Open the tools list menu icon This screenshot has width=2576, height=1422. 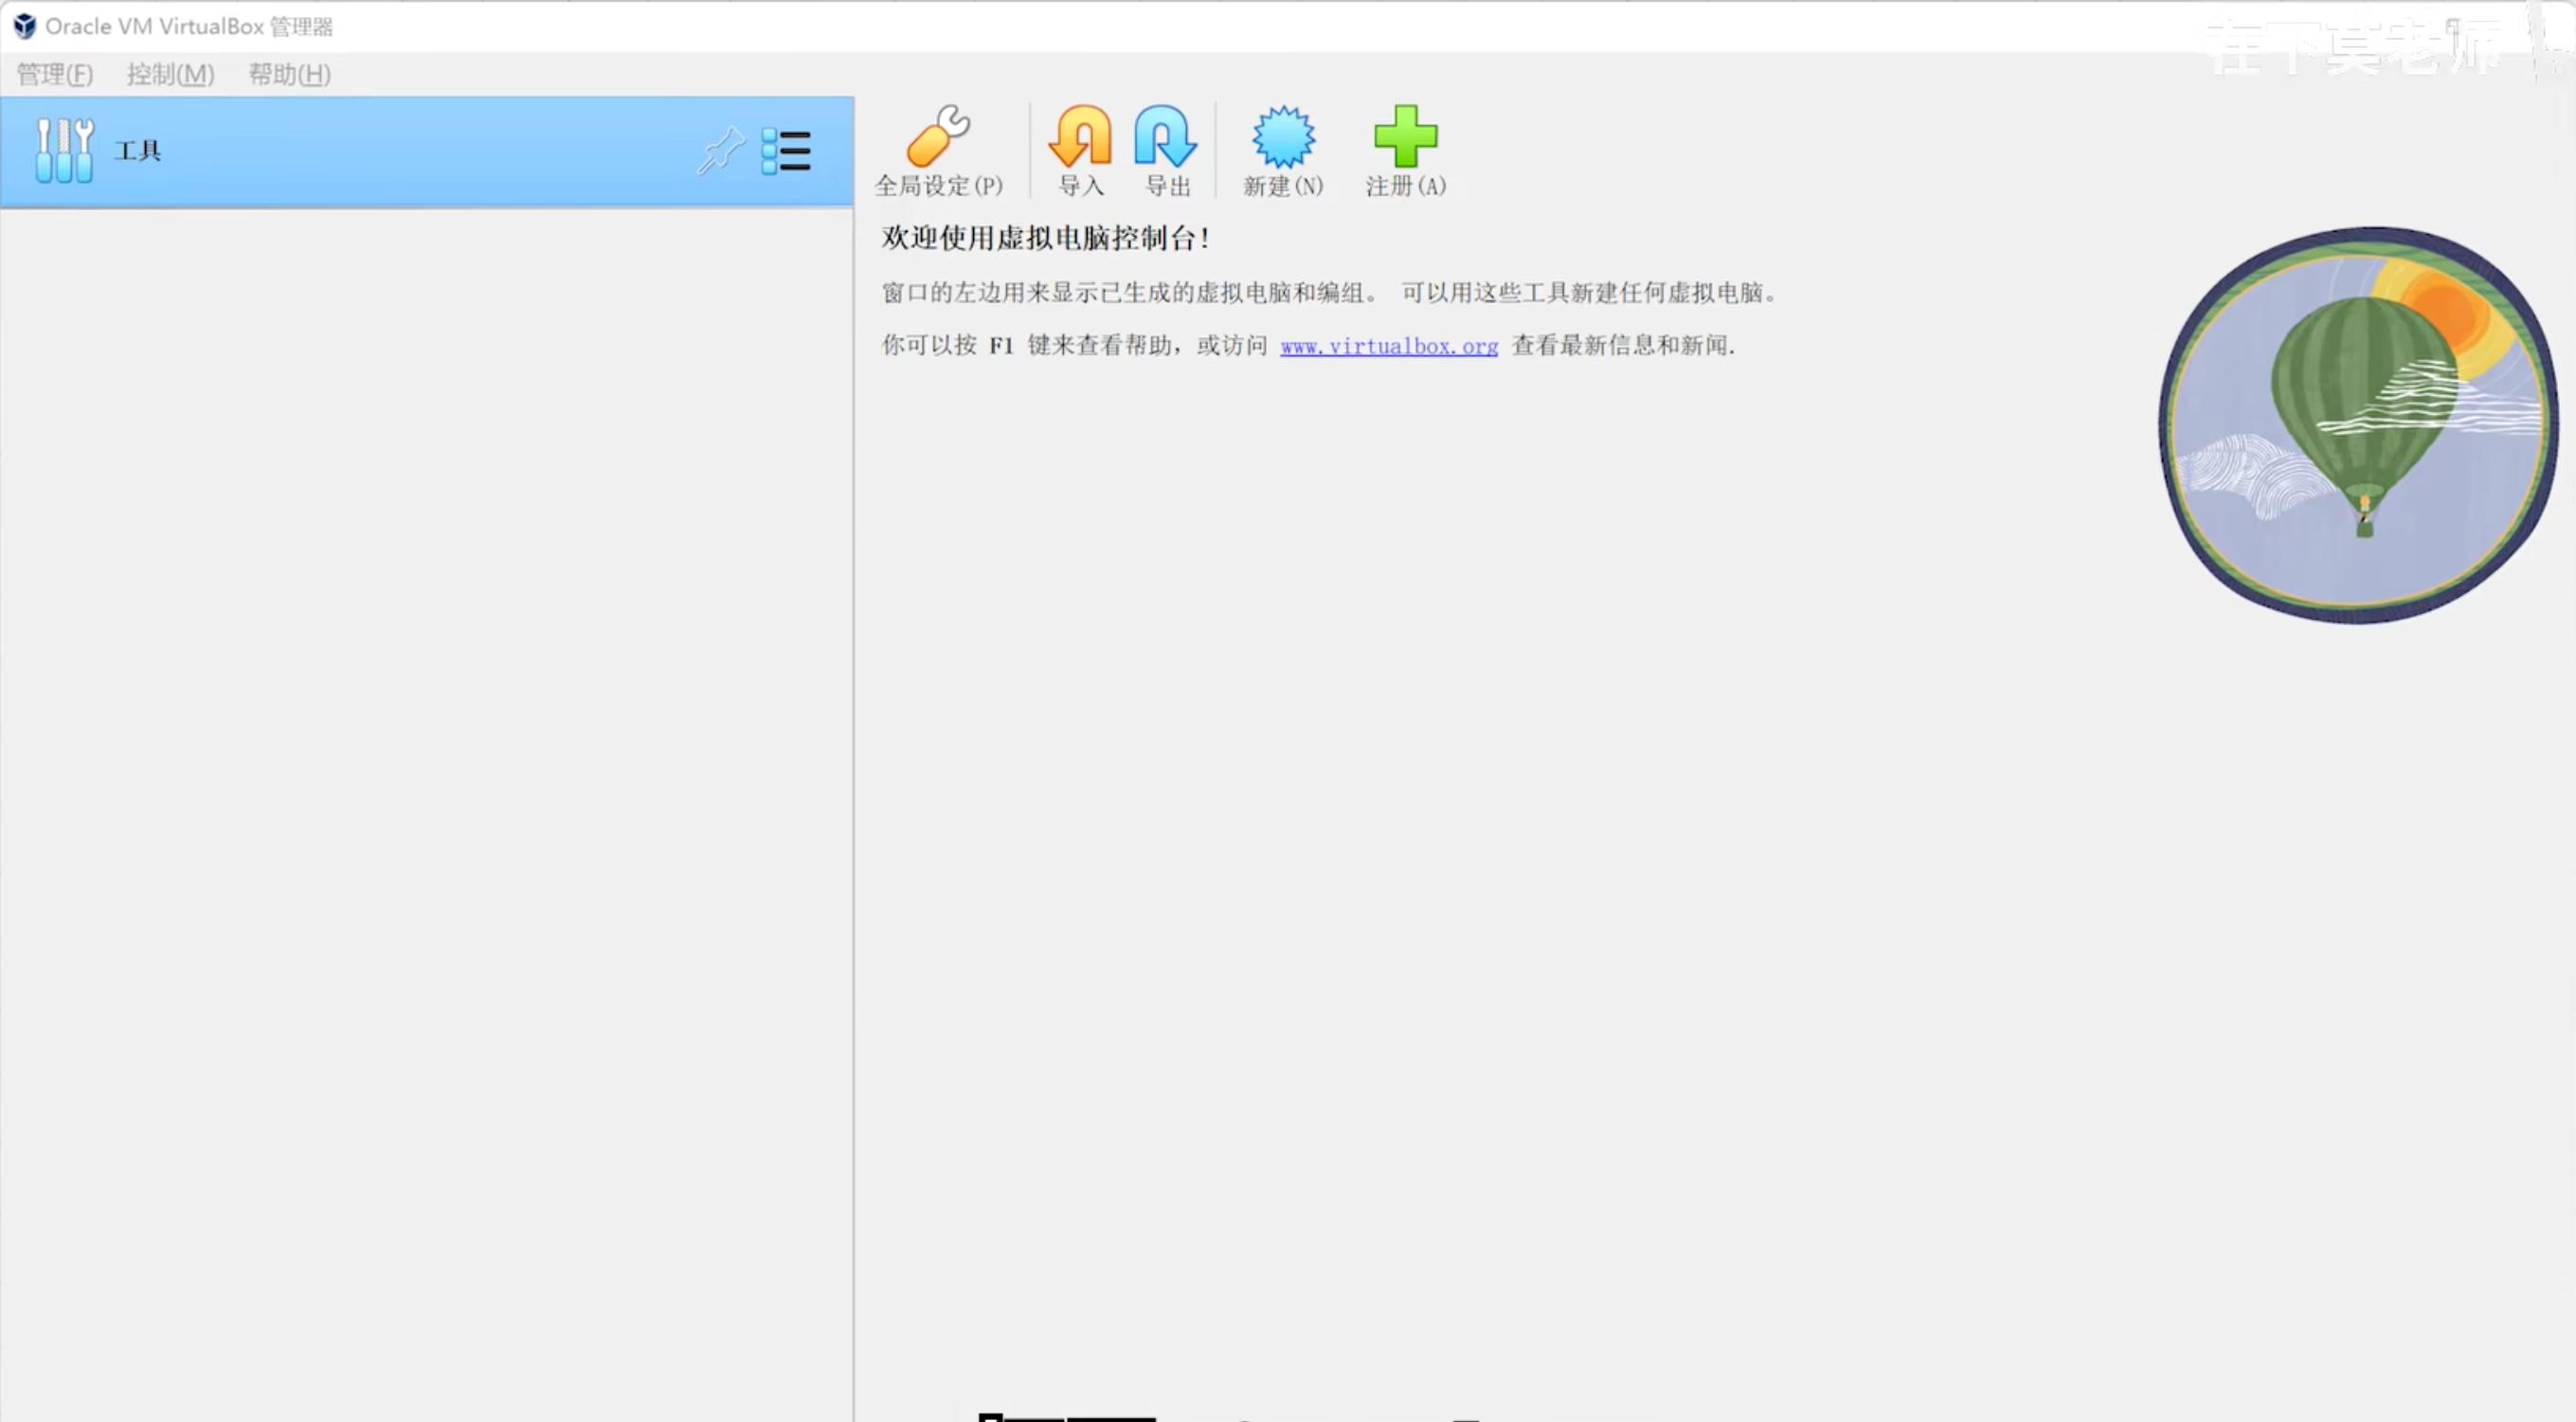coord(786,151)
